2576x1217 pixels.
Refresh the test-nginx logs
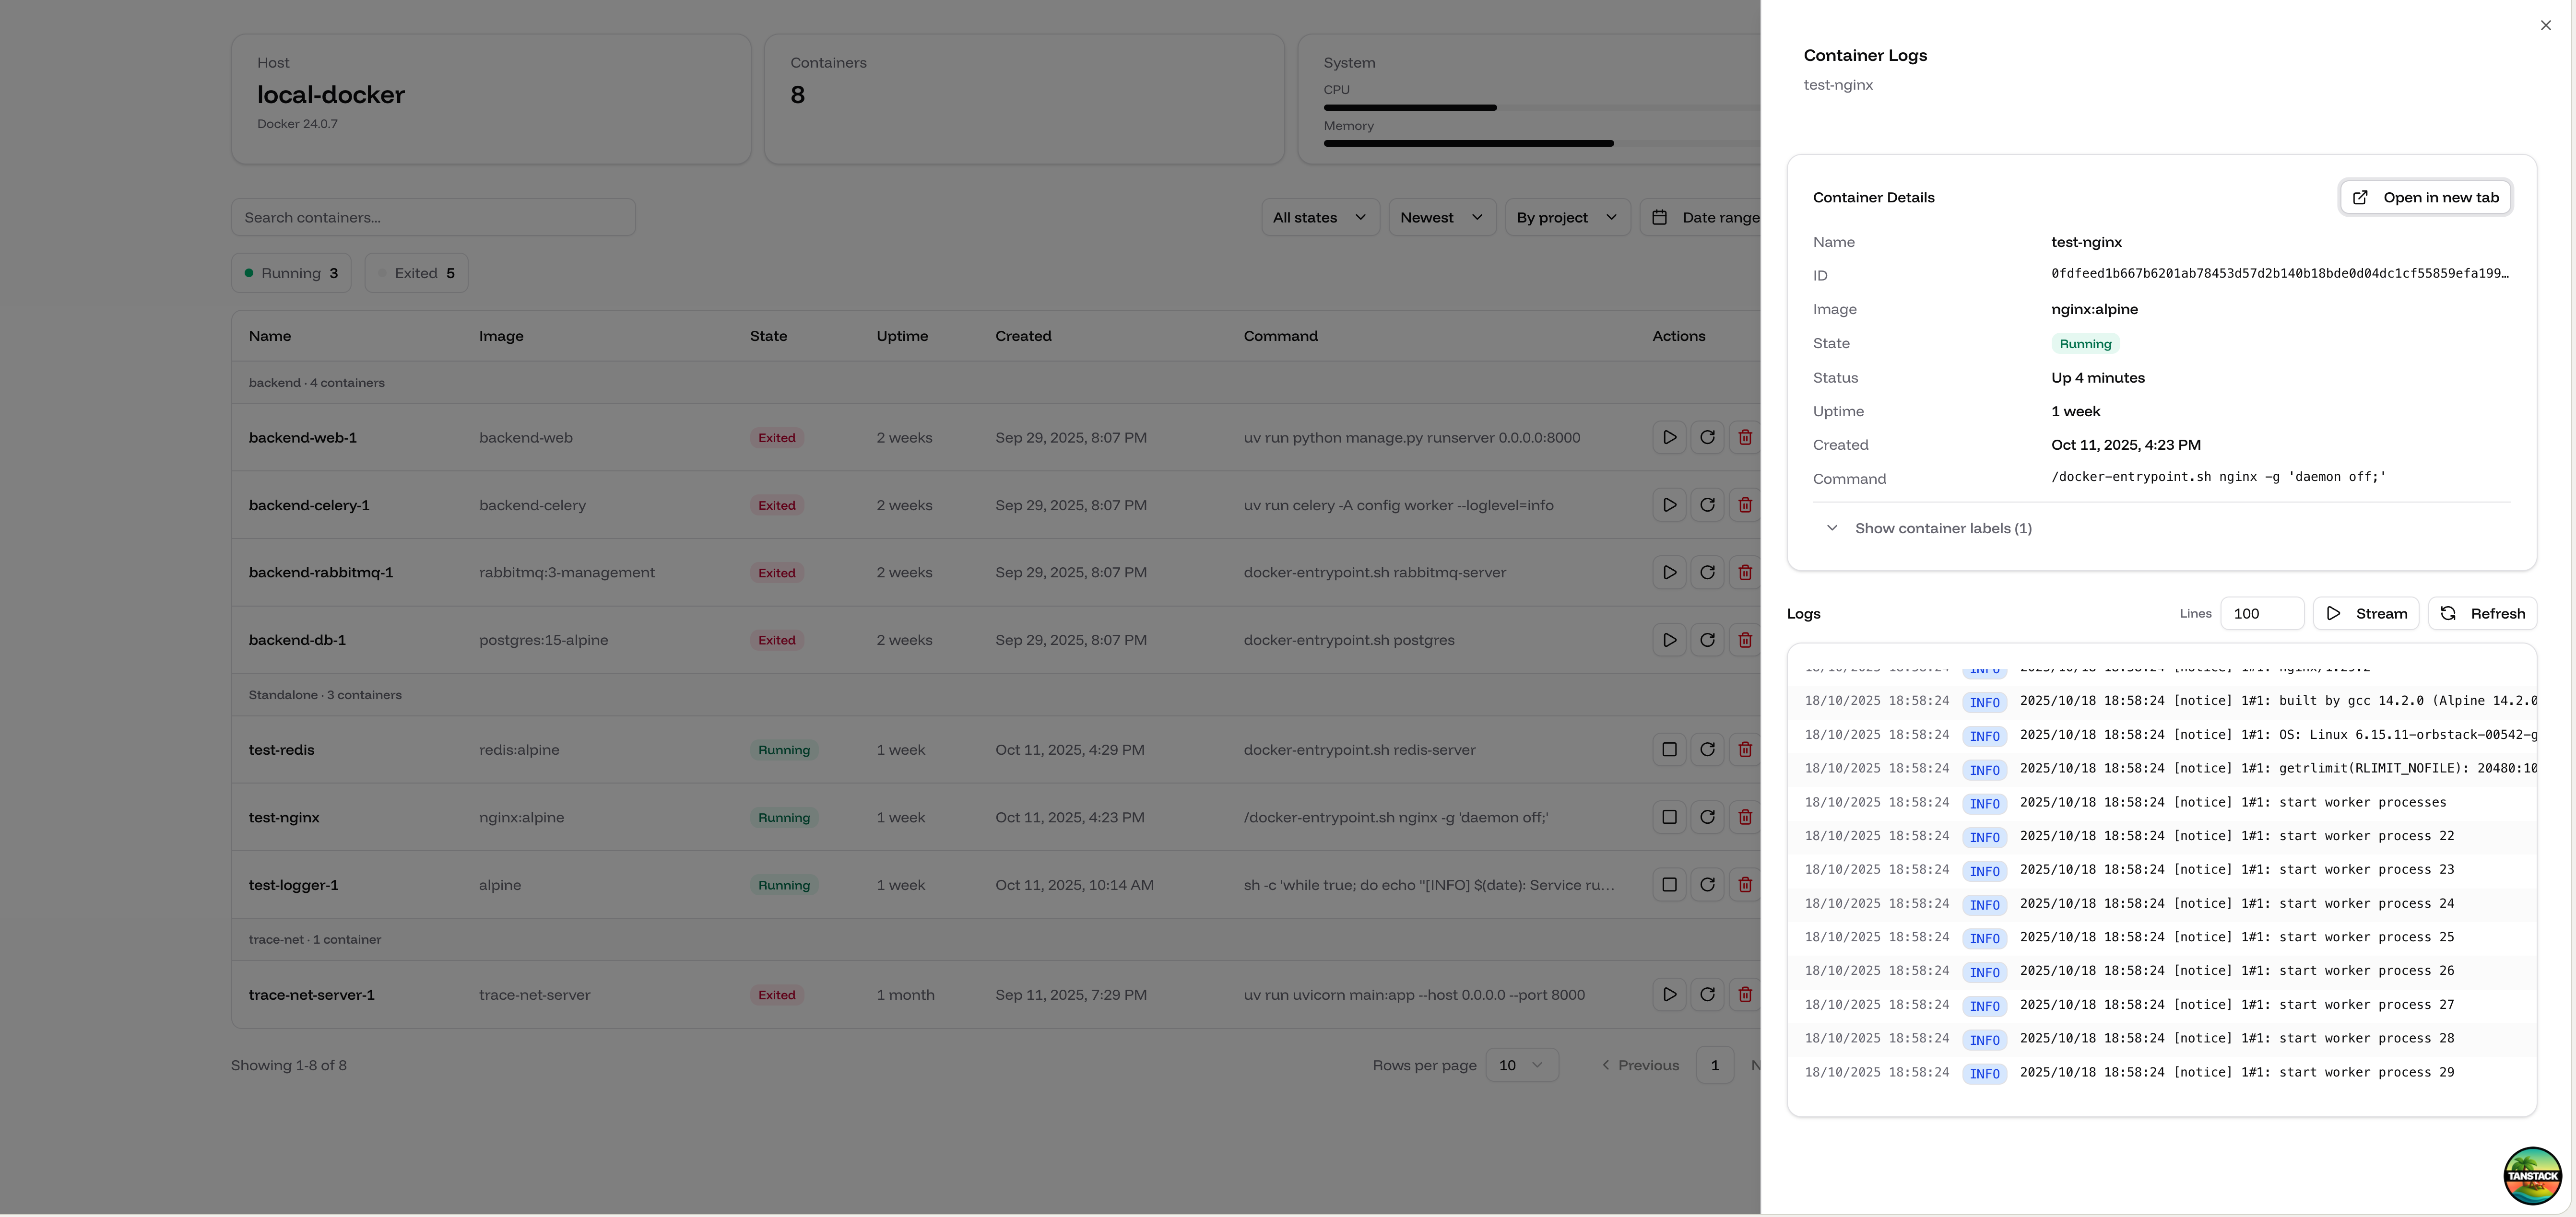2483,613
